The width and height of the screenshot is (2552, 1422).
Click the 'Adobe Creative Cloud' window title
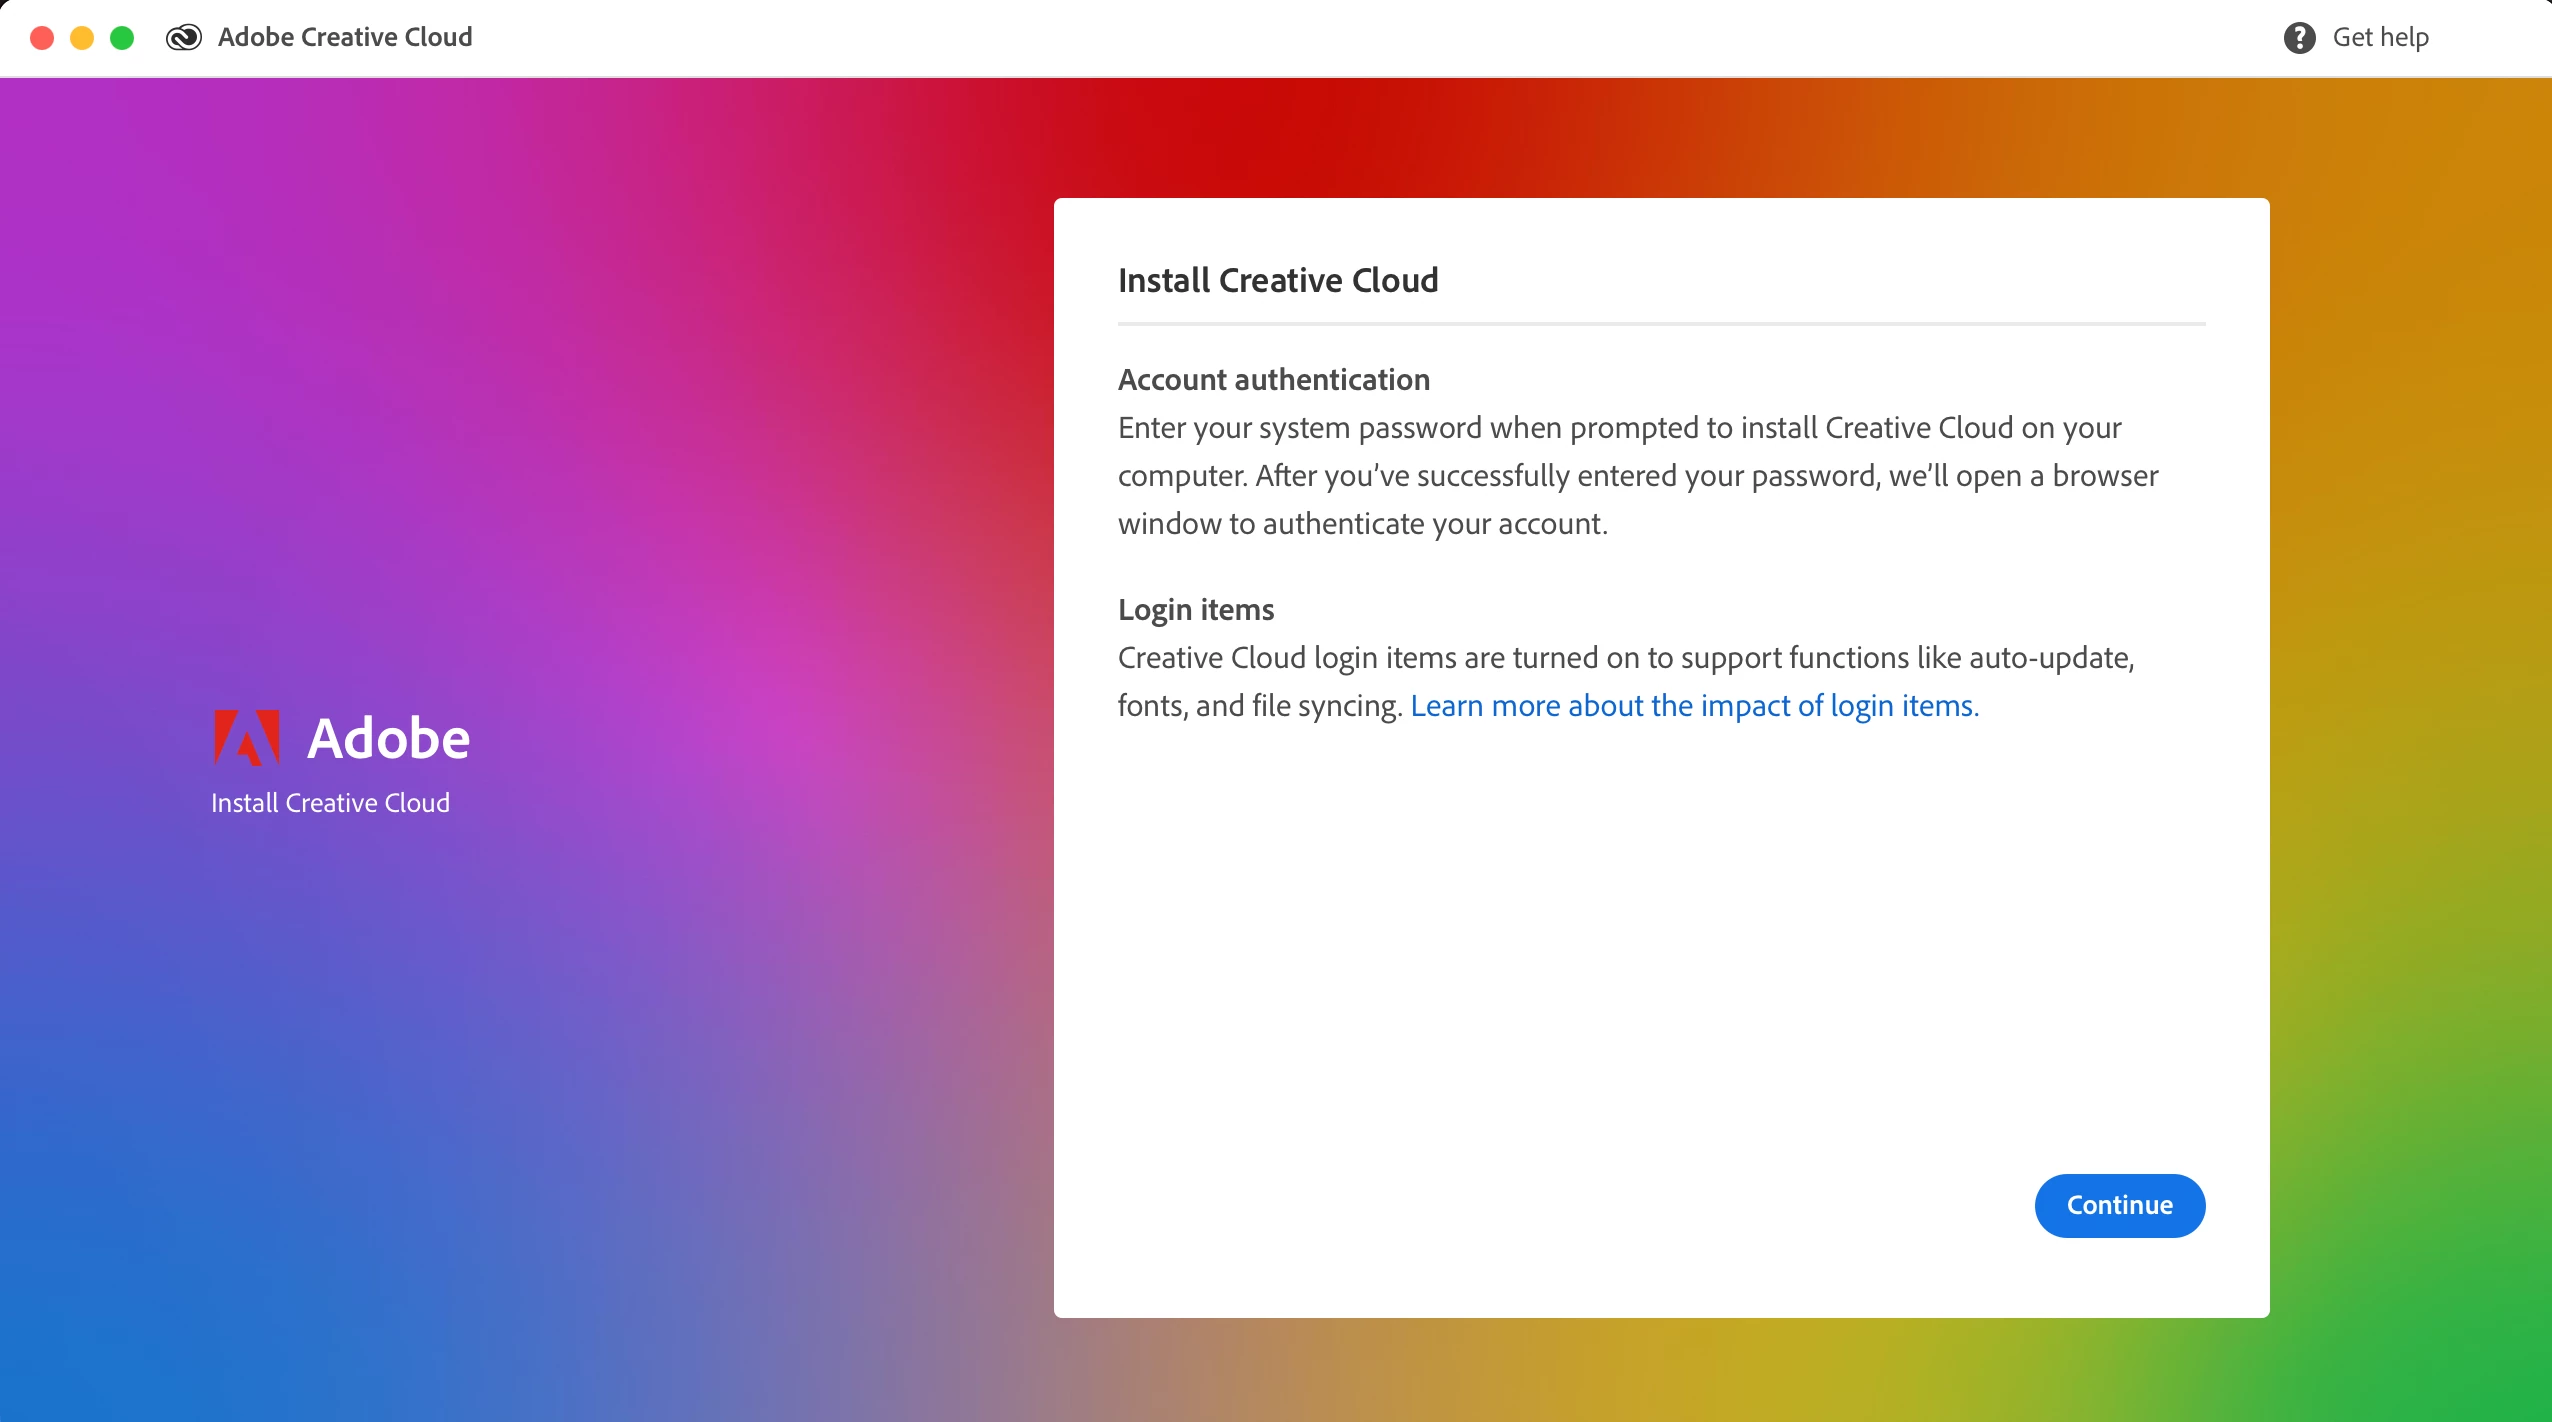click(344, 38)
